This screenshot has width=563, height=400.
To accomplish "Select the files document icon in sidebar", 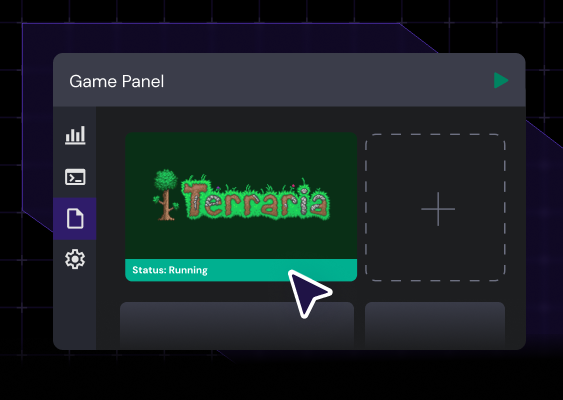I will (75, 218).
